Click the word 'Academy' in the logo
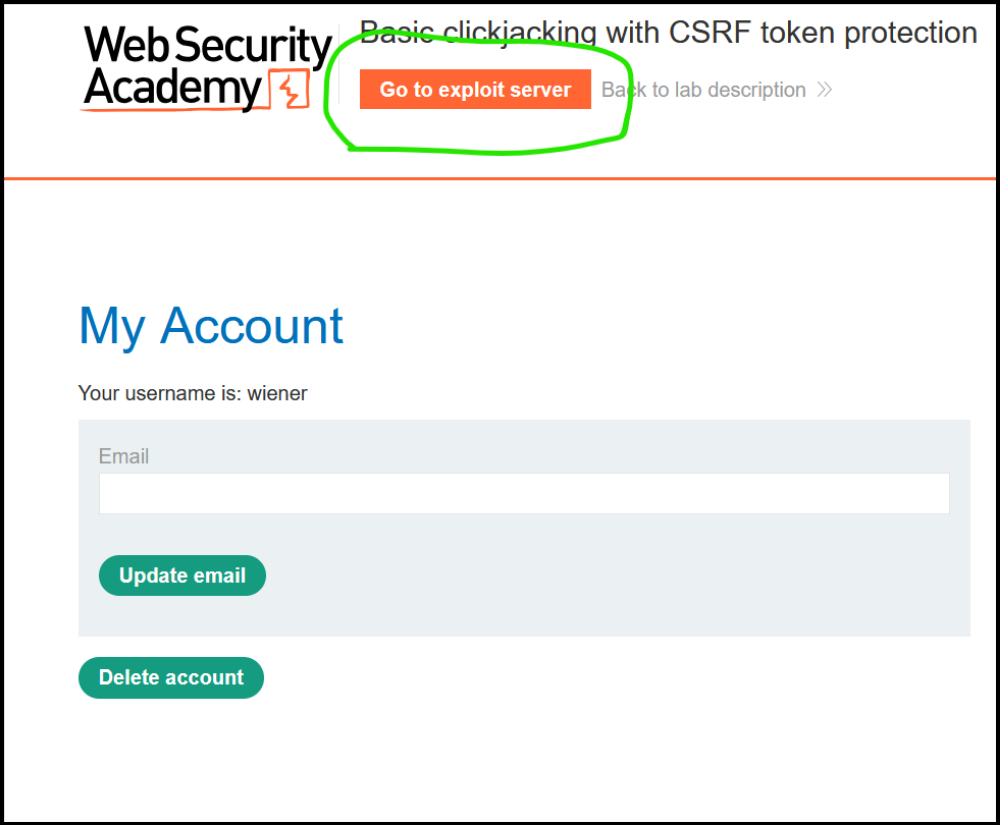This screenshot has height=825, width=1000. point(173,87)
